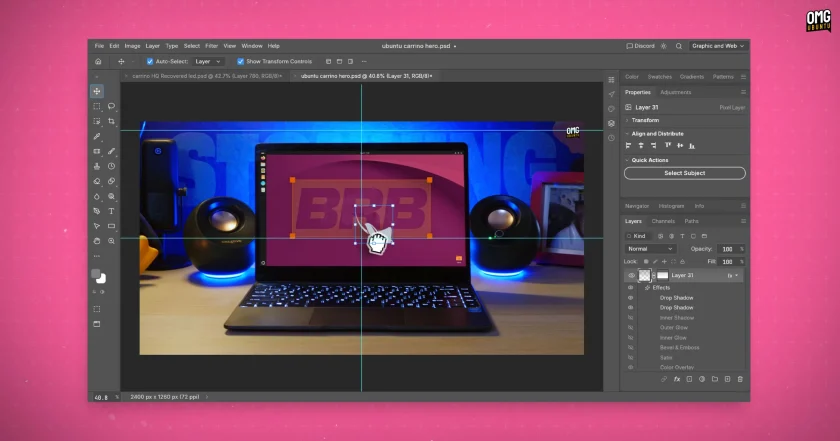Switch to the Adjustments tab

click(676, 92)
